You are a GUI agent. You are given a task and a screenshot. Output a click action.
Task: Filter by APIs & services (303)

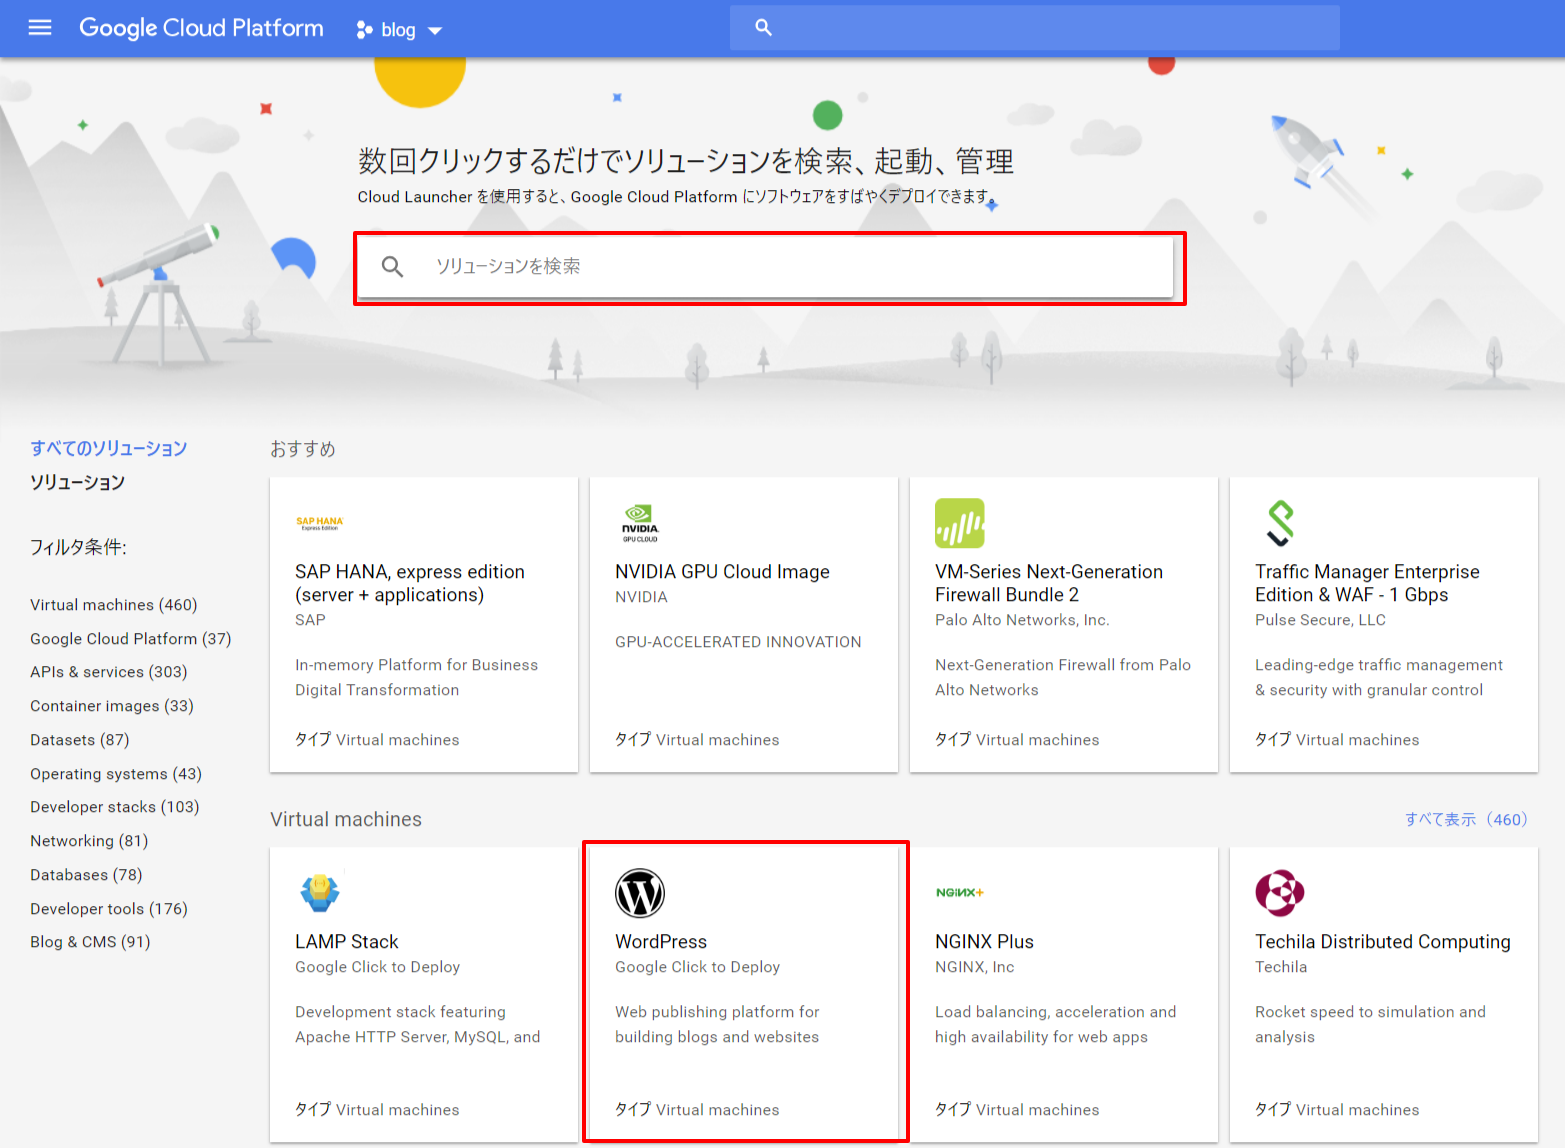[109, 672]
